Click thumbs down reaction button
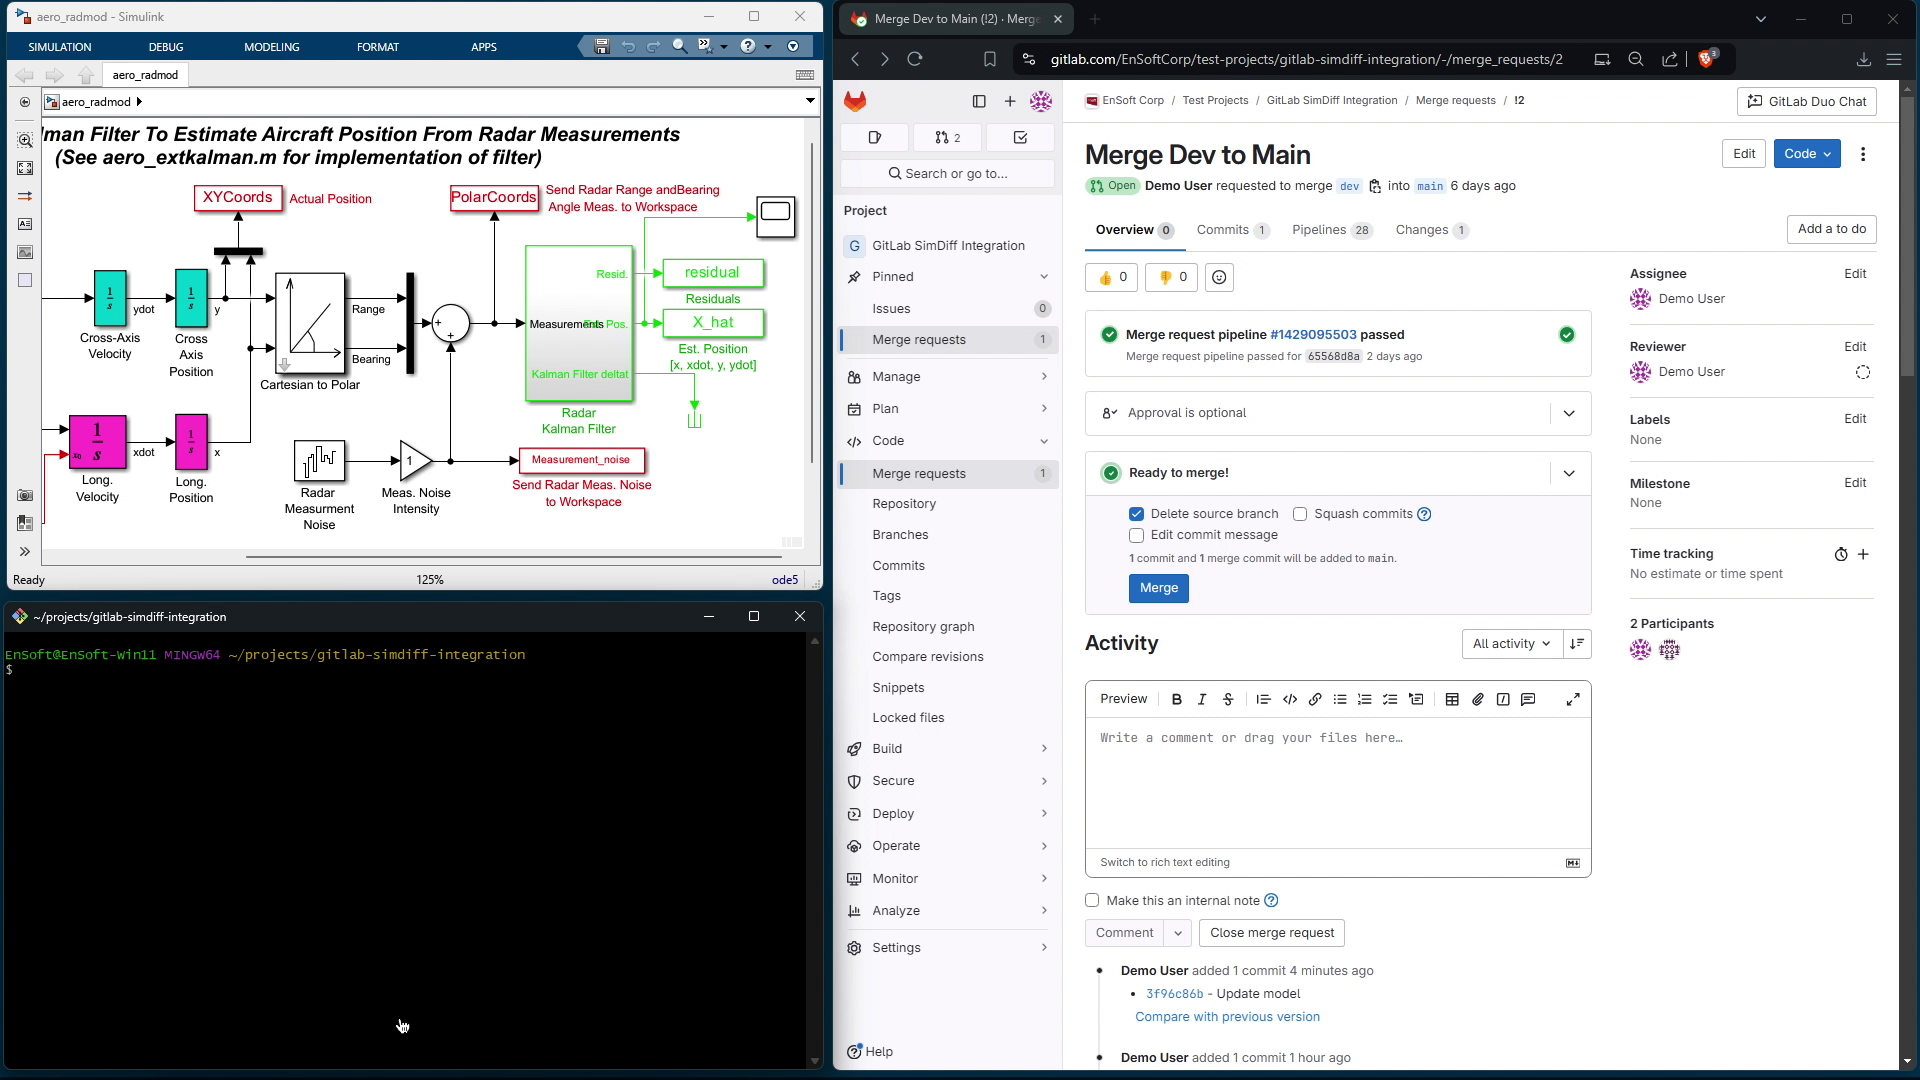 1172,277
